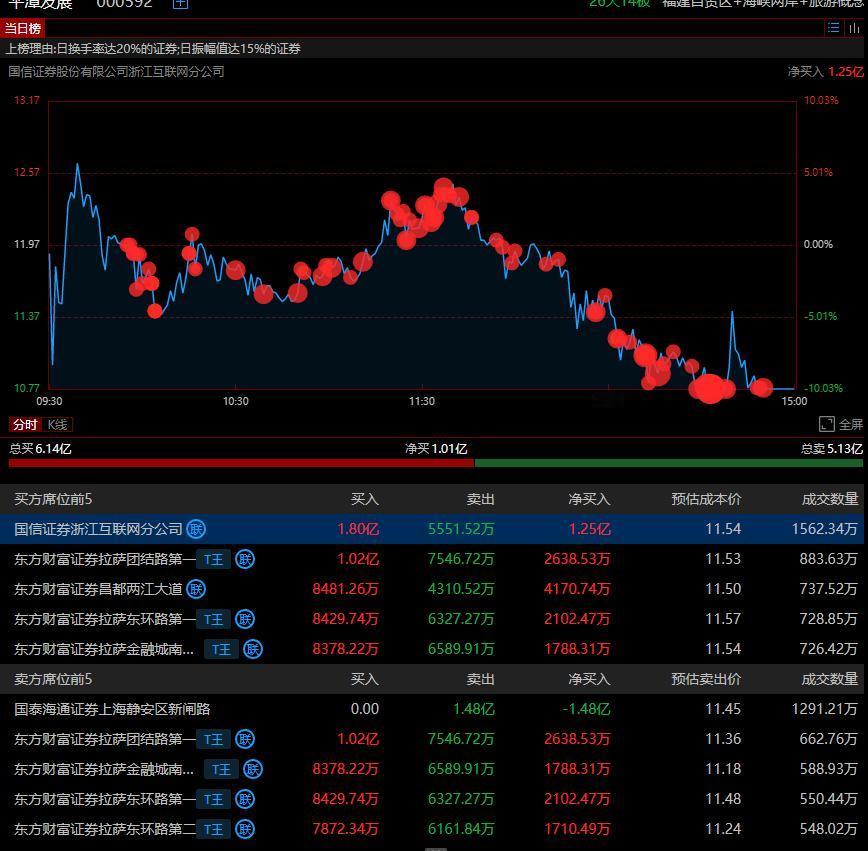
Task: Select the 当日榜 tab
Action: (x=23, y=28)
